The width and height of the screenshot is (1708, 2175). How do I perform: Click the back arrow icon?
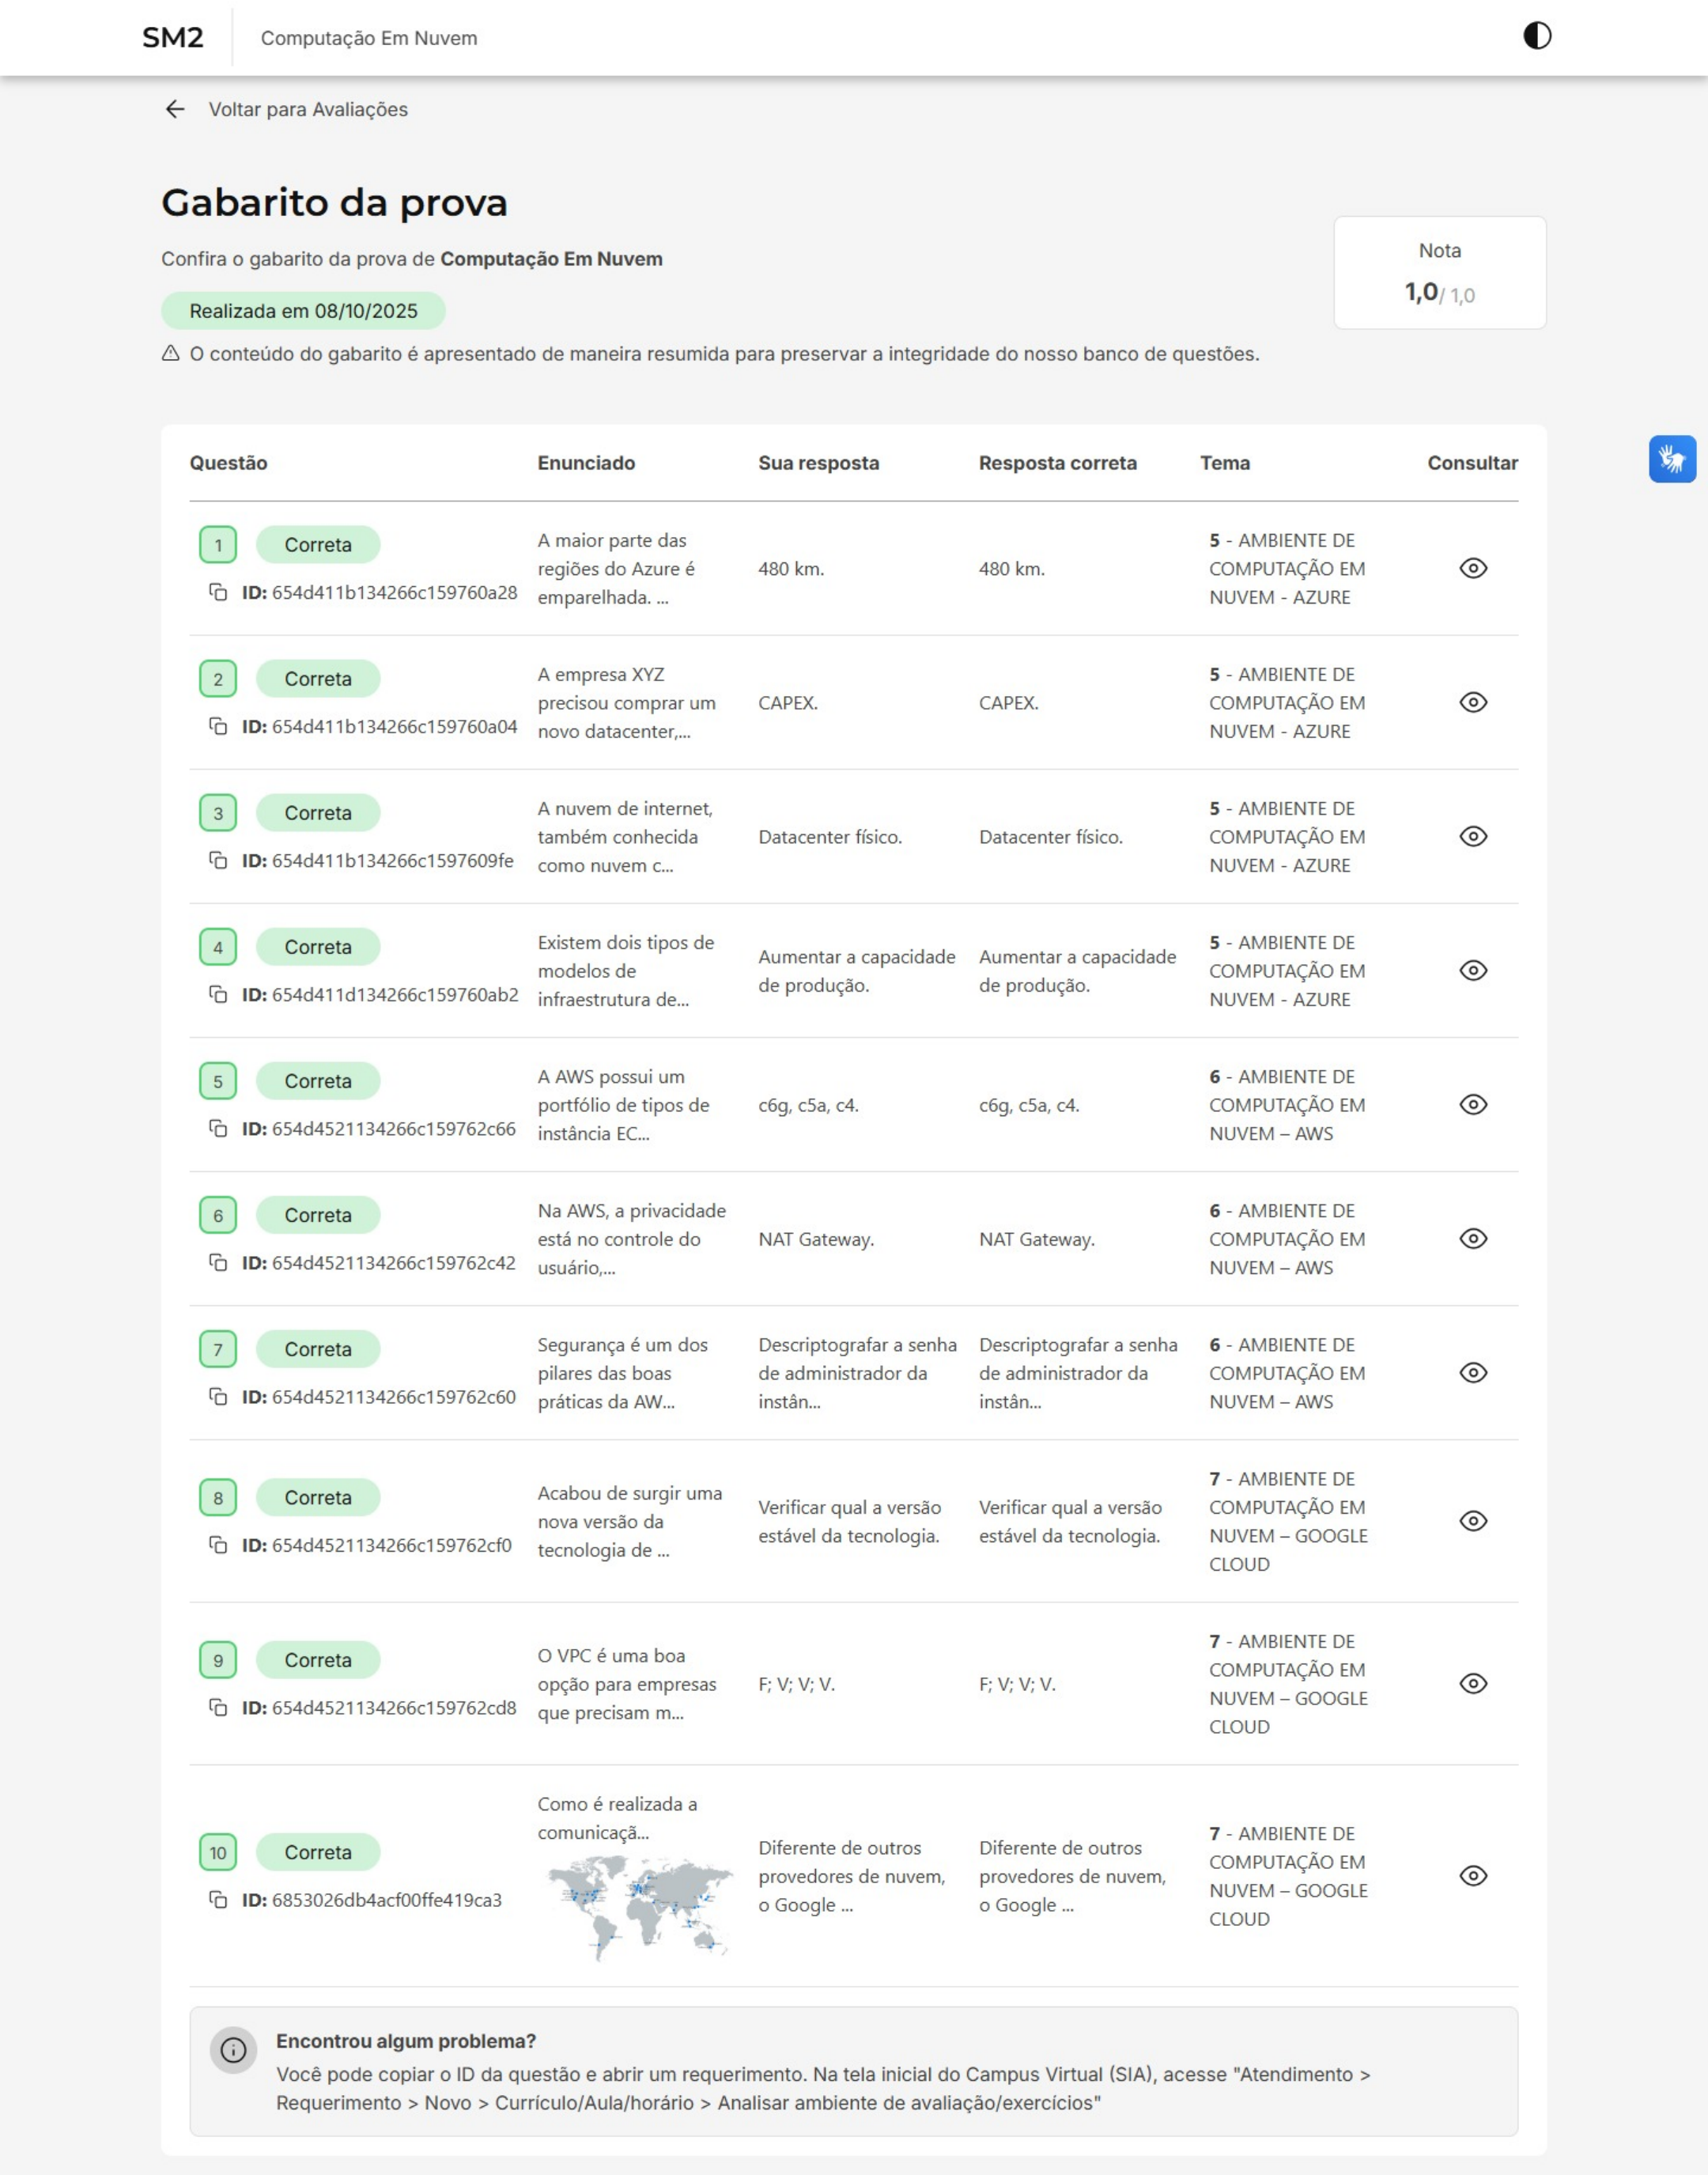(175, 109)
